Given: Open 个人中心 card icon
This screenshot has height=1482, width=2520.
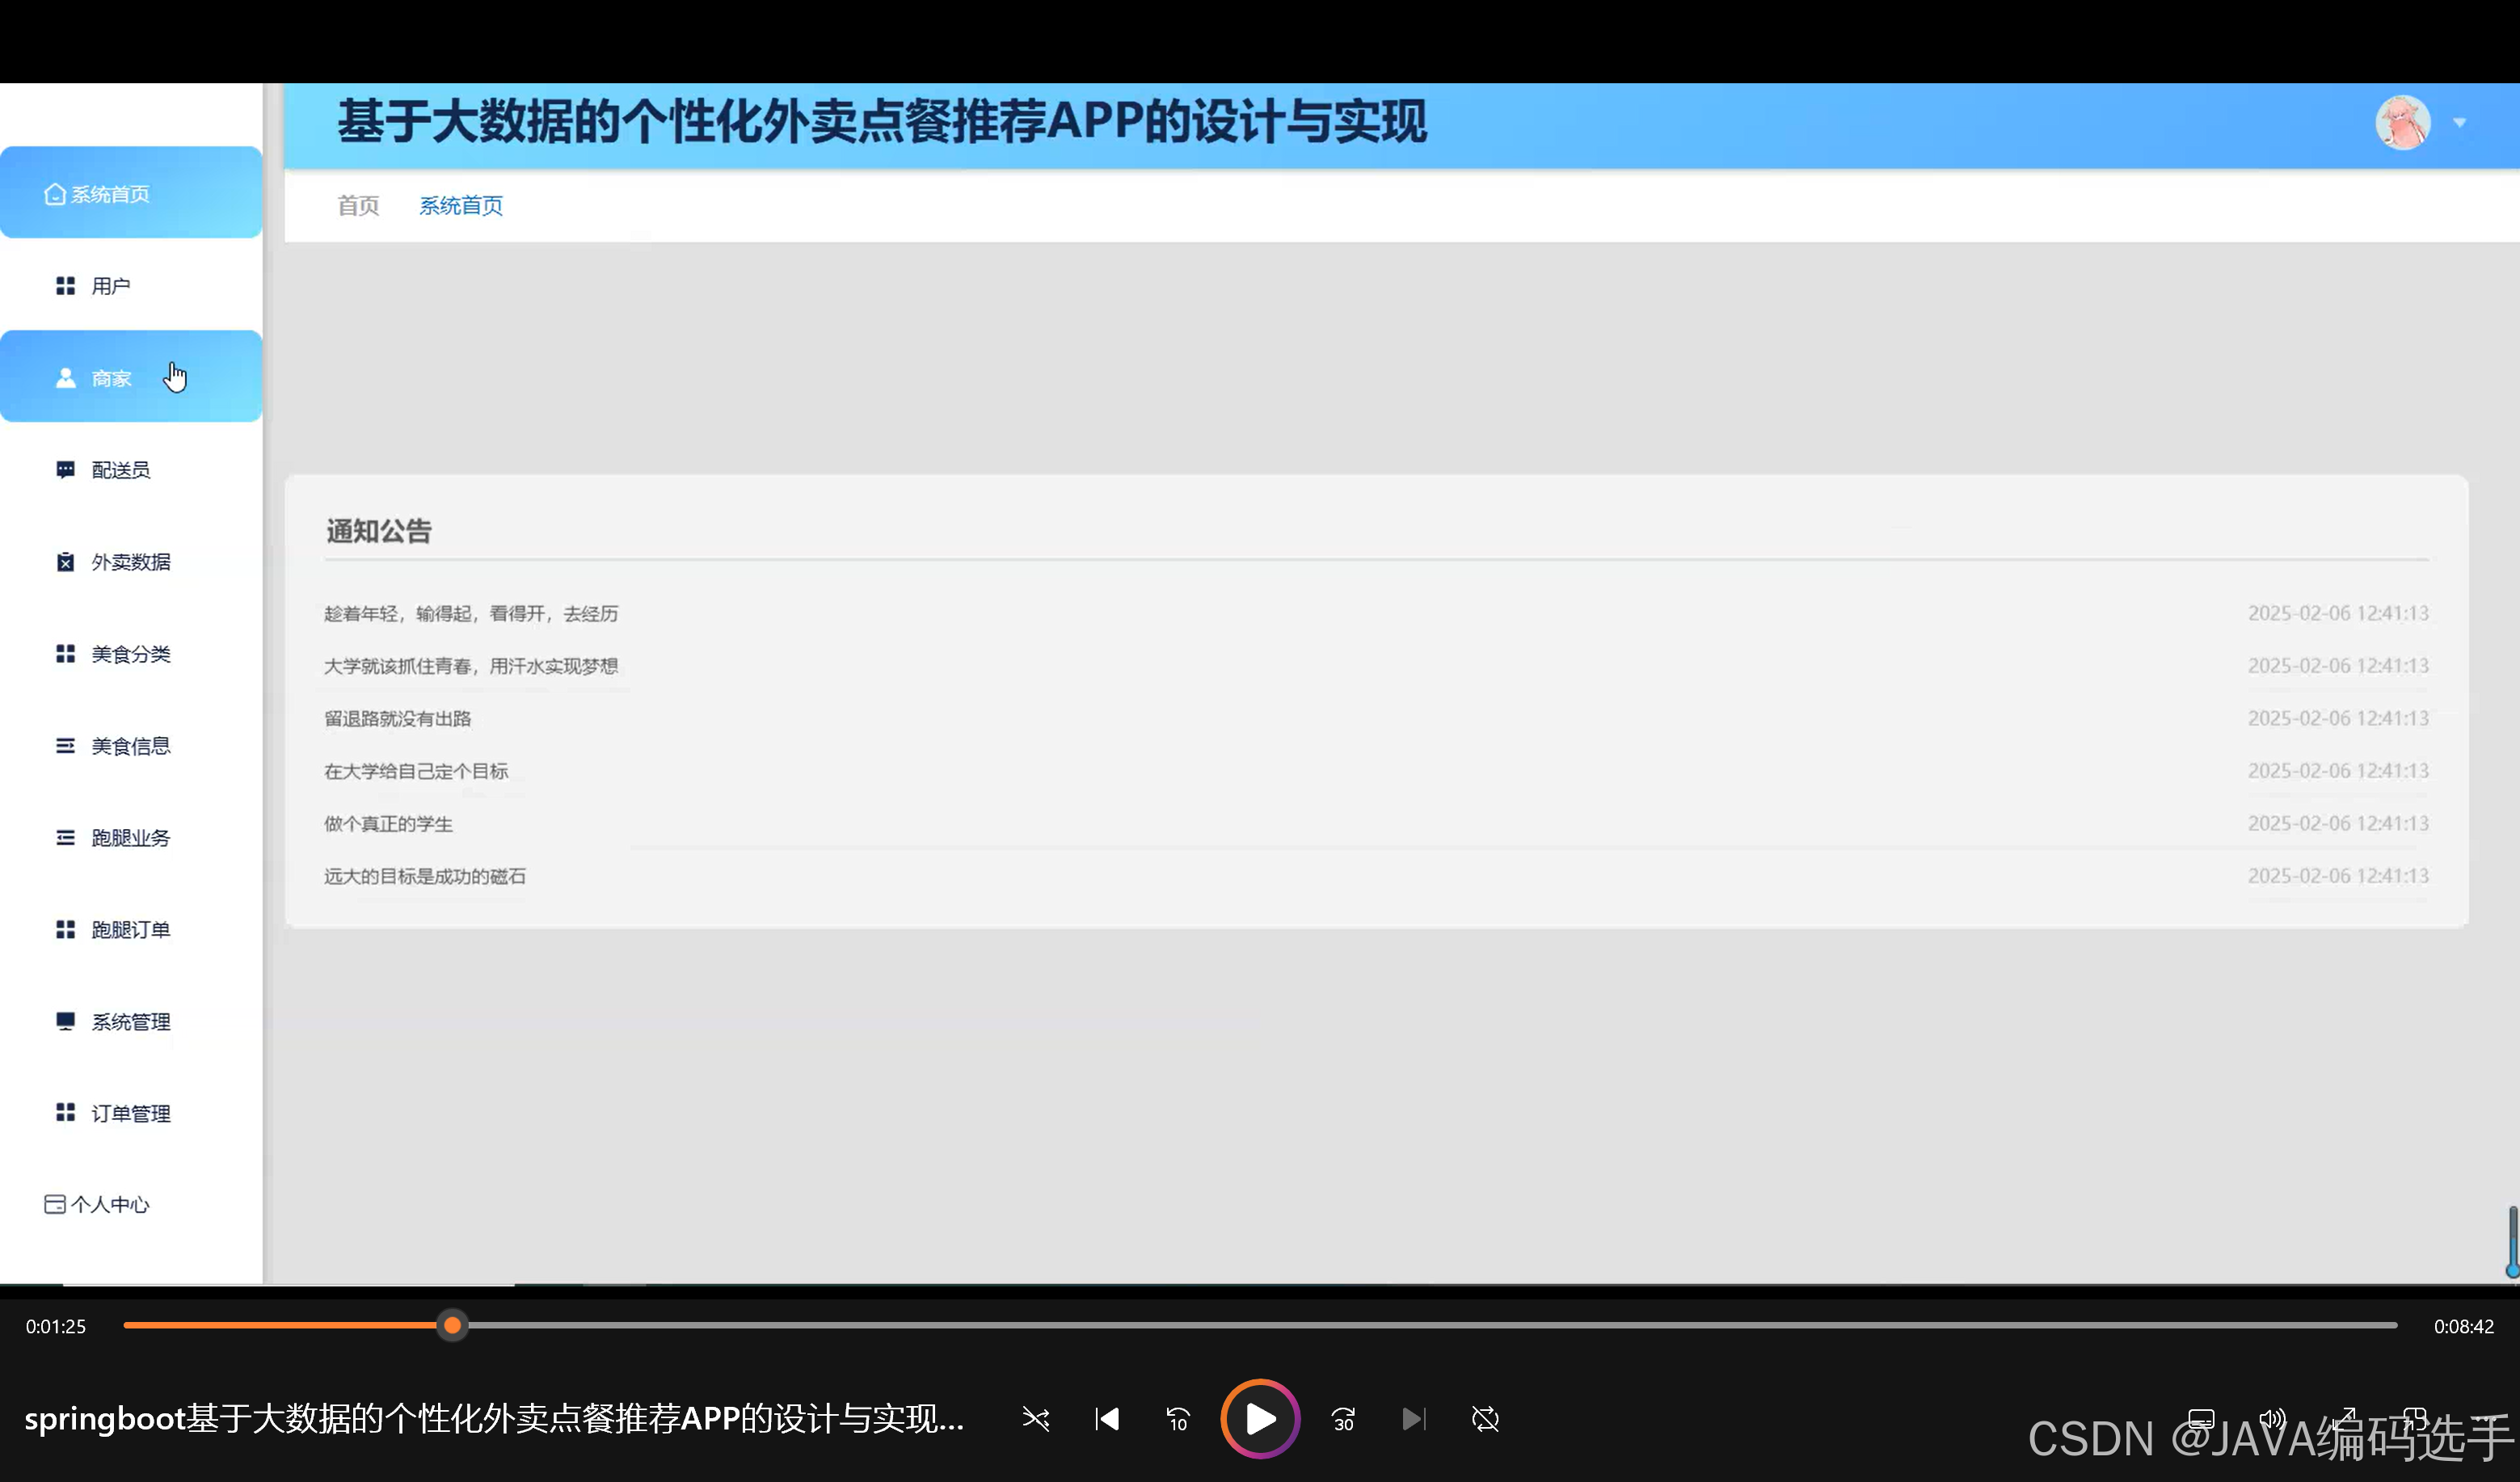Looking at the screenshot, I should [x=55, y=1204].
